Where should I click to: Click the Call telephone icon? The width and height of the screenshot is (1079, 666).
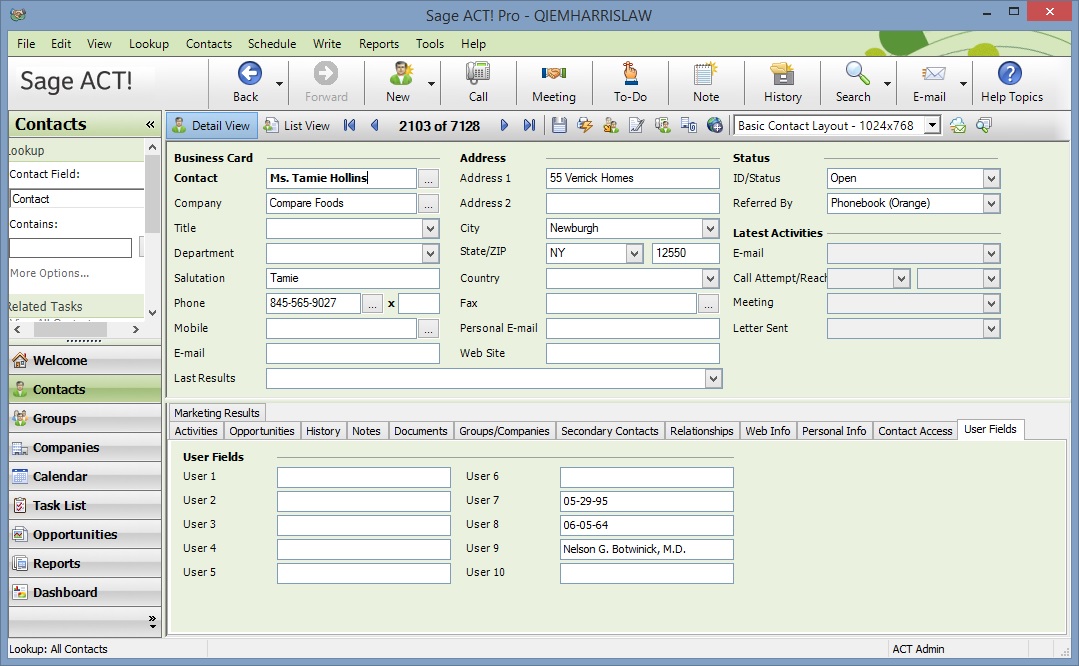coord(478,75)
